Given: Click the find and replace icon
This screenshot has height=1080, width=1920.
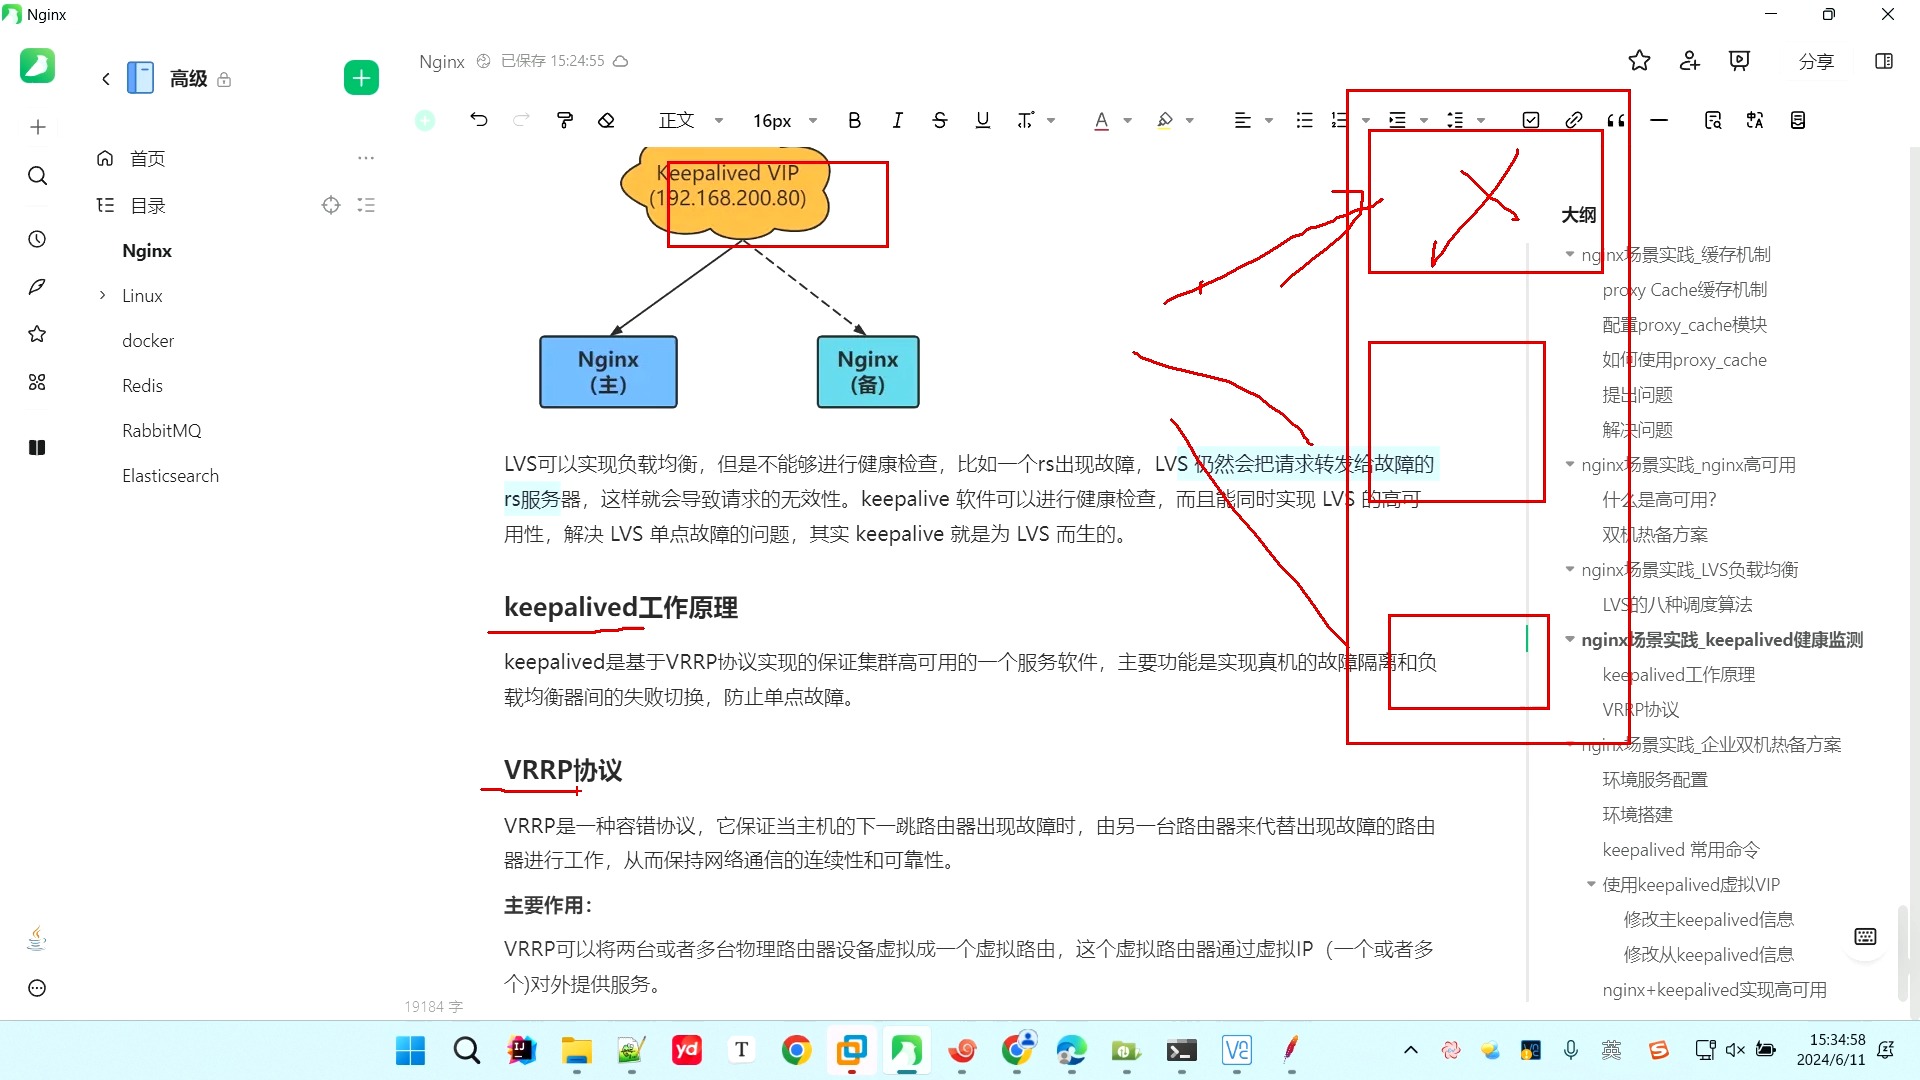Looking at the screenshot, I should pos(1713,120).
